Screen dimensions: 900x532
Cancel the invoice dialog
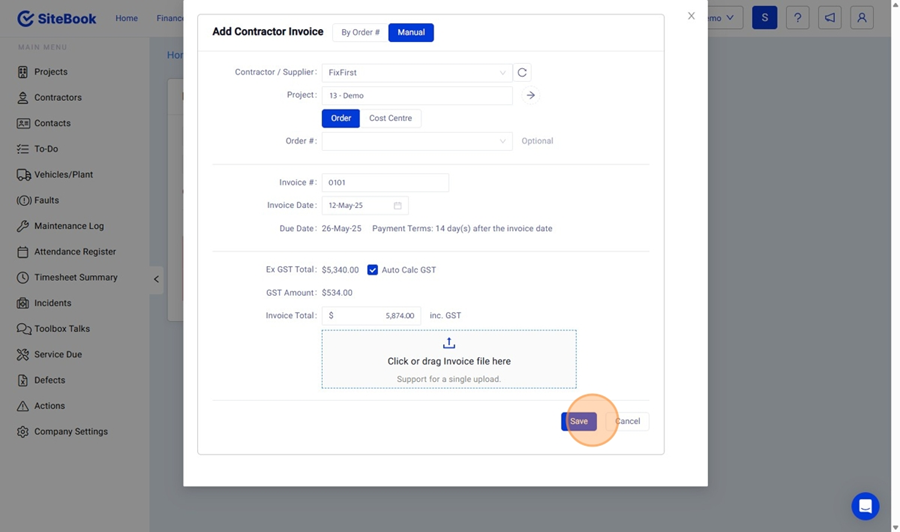[628, 421]
